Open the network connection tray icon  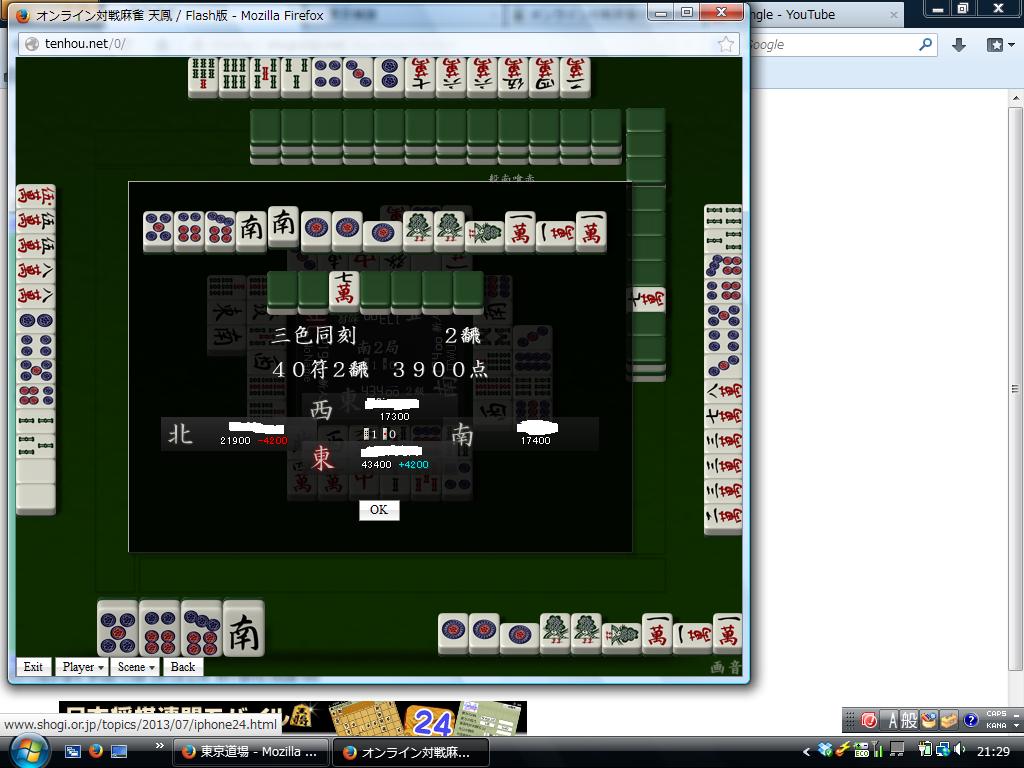pos(942,750)
